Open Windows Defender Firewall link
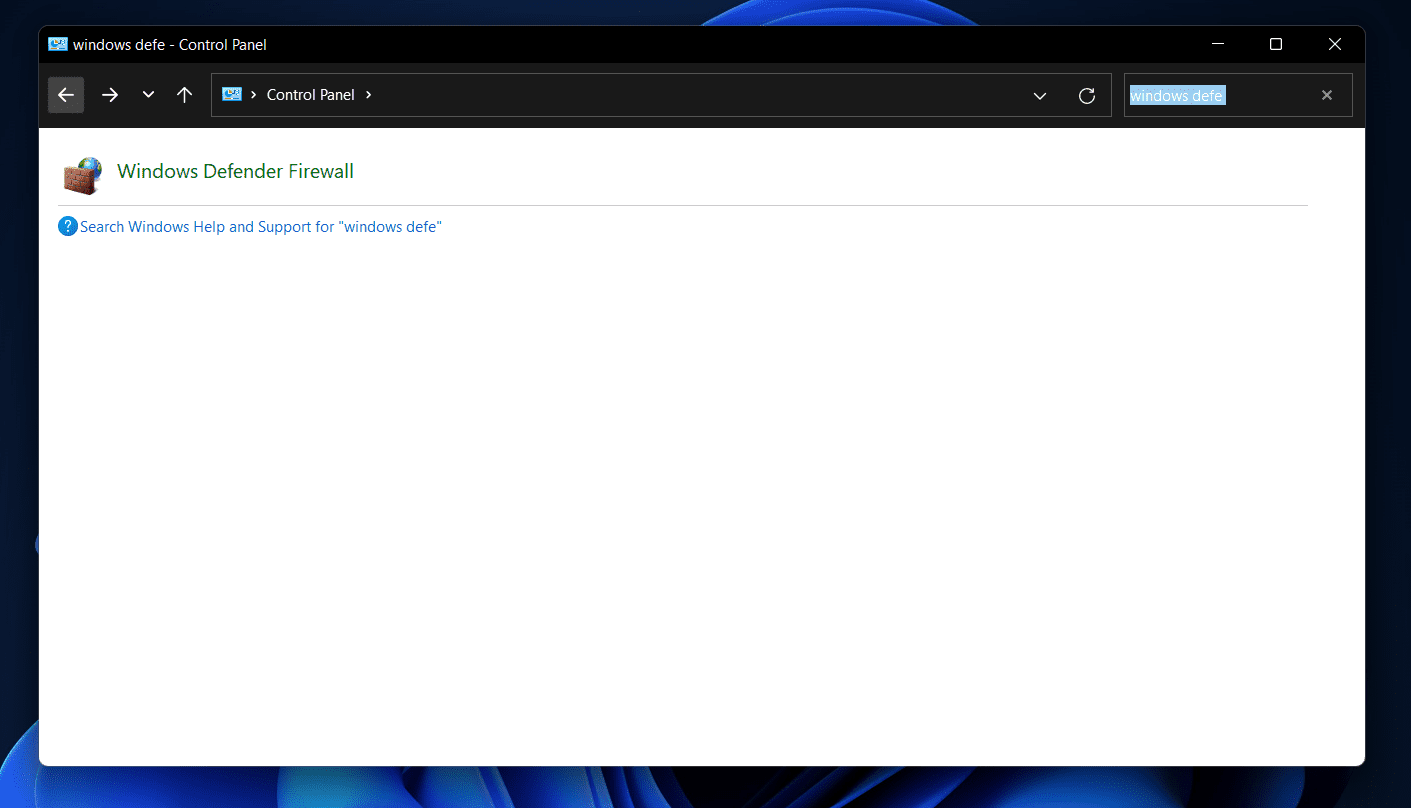1411x808 pixels. point(235,171)
